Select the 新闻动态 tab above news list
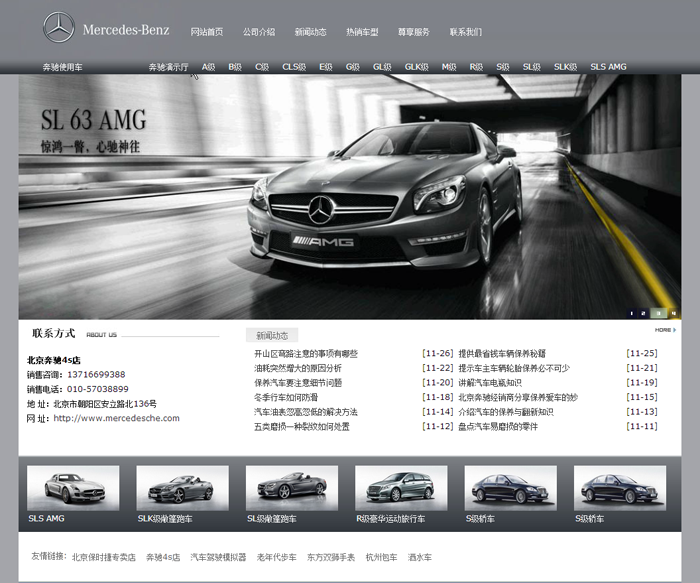Image resolution: width=700 pixels, height=583 pixels. pyautogui.click(x=272, y=336)
